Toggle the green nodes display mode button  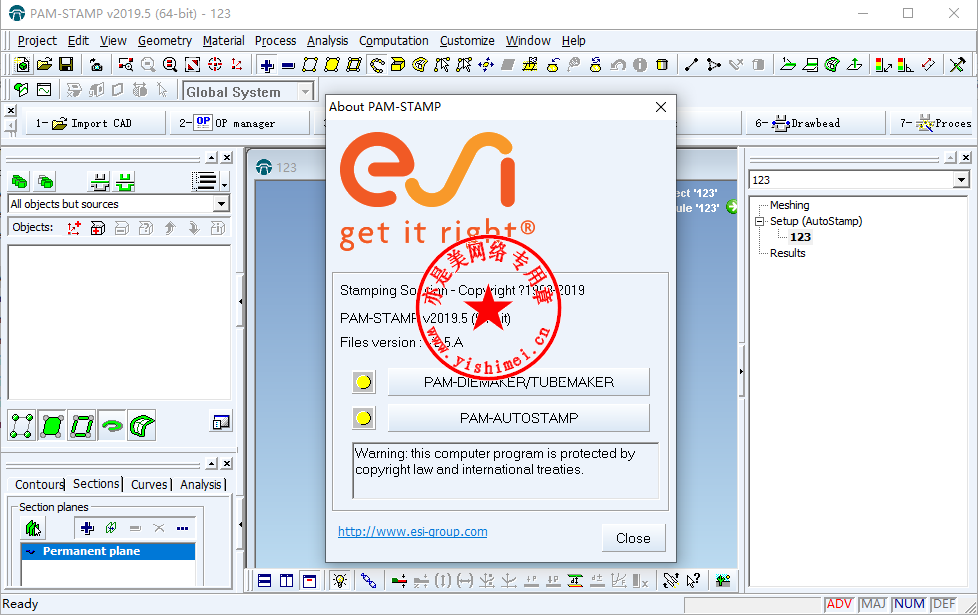point(21,426)
